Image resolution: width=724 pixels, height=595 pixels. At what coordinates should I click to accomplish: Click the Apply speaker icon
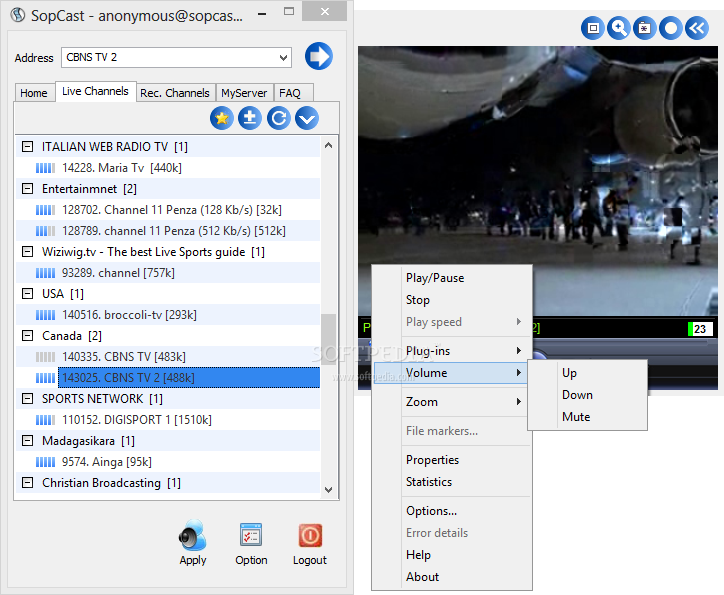click(193, 535)
